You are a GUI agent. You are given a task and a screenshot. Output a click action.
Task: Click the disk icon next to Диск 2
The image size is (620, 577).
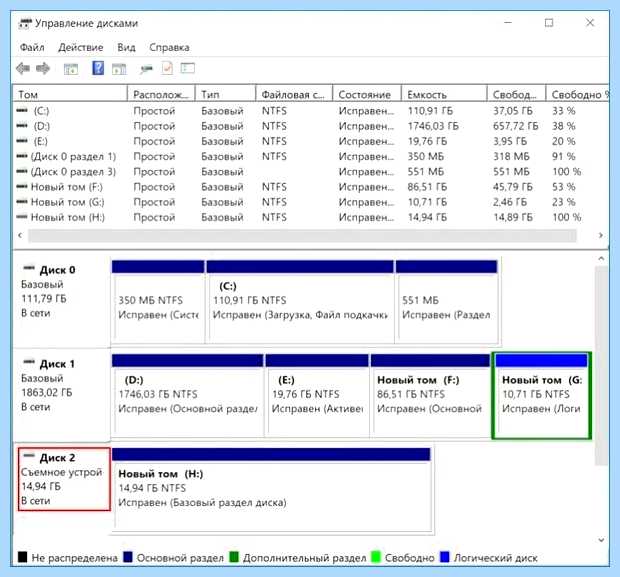(x=29, y=456)
